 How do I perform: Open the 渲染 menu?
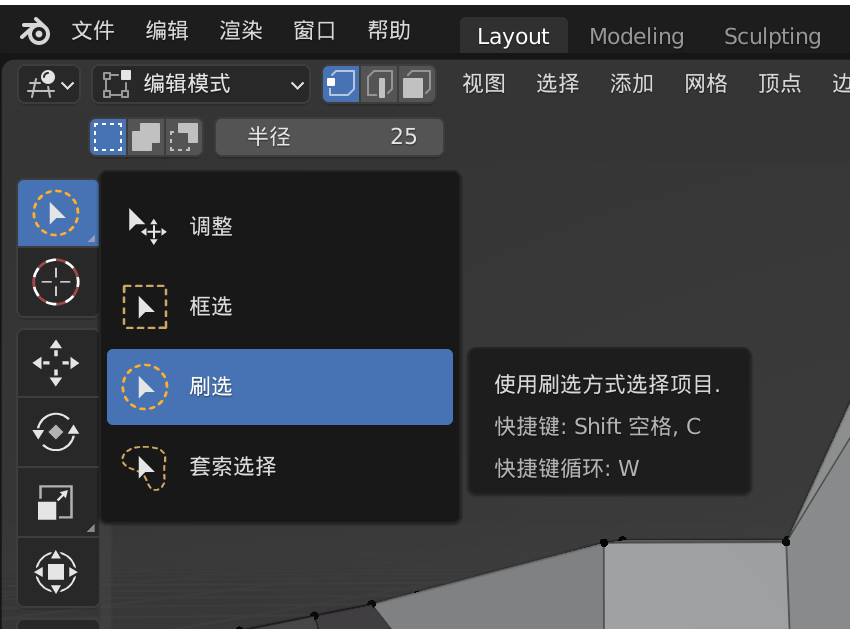[x=241, y=30]
